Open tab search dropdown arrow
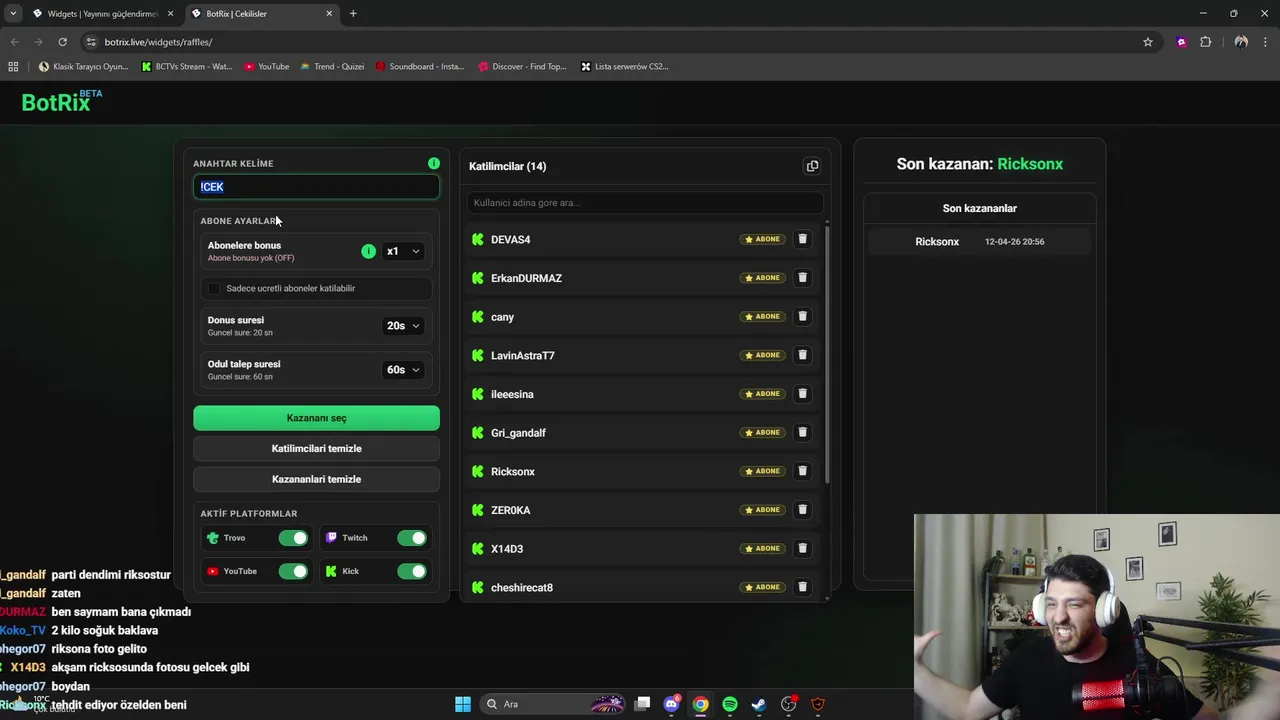 pyautogui.click(x=13, y=13)
